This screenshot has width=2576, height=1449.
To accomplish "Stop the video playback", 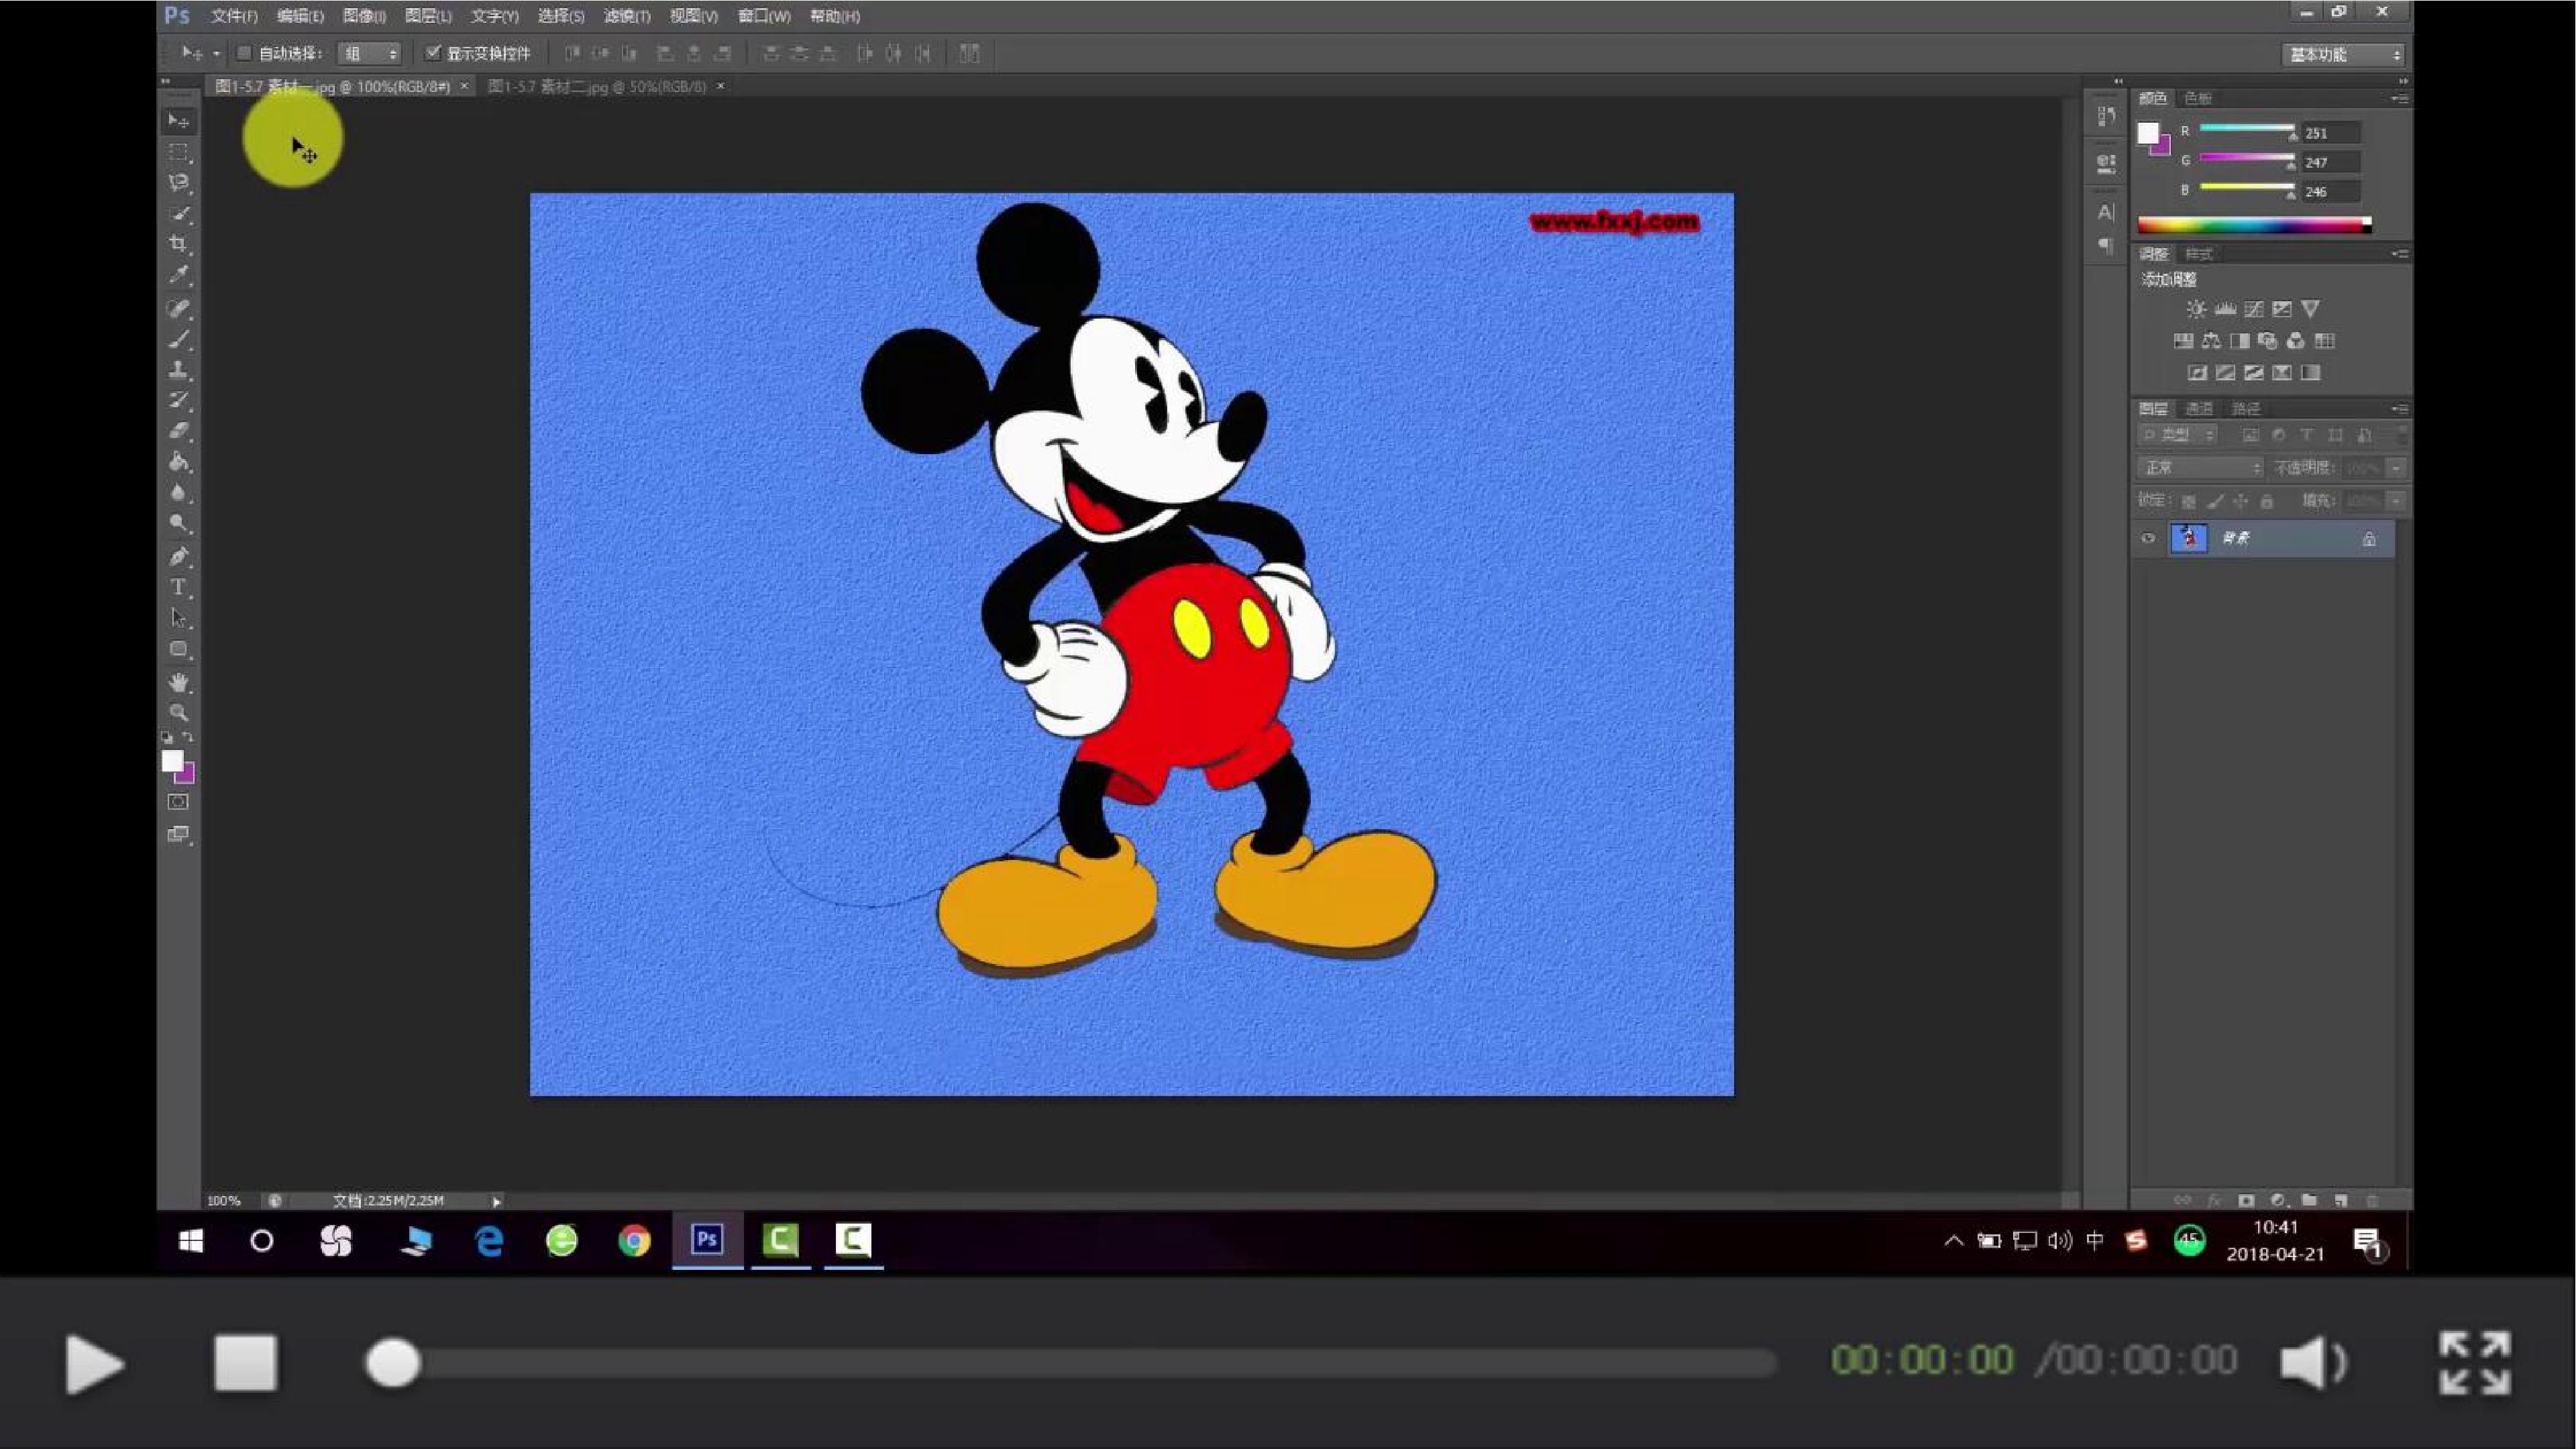I will tap(245, 1362).
